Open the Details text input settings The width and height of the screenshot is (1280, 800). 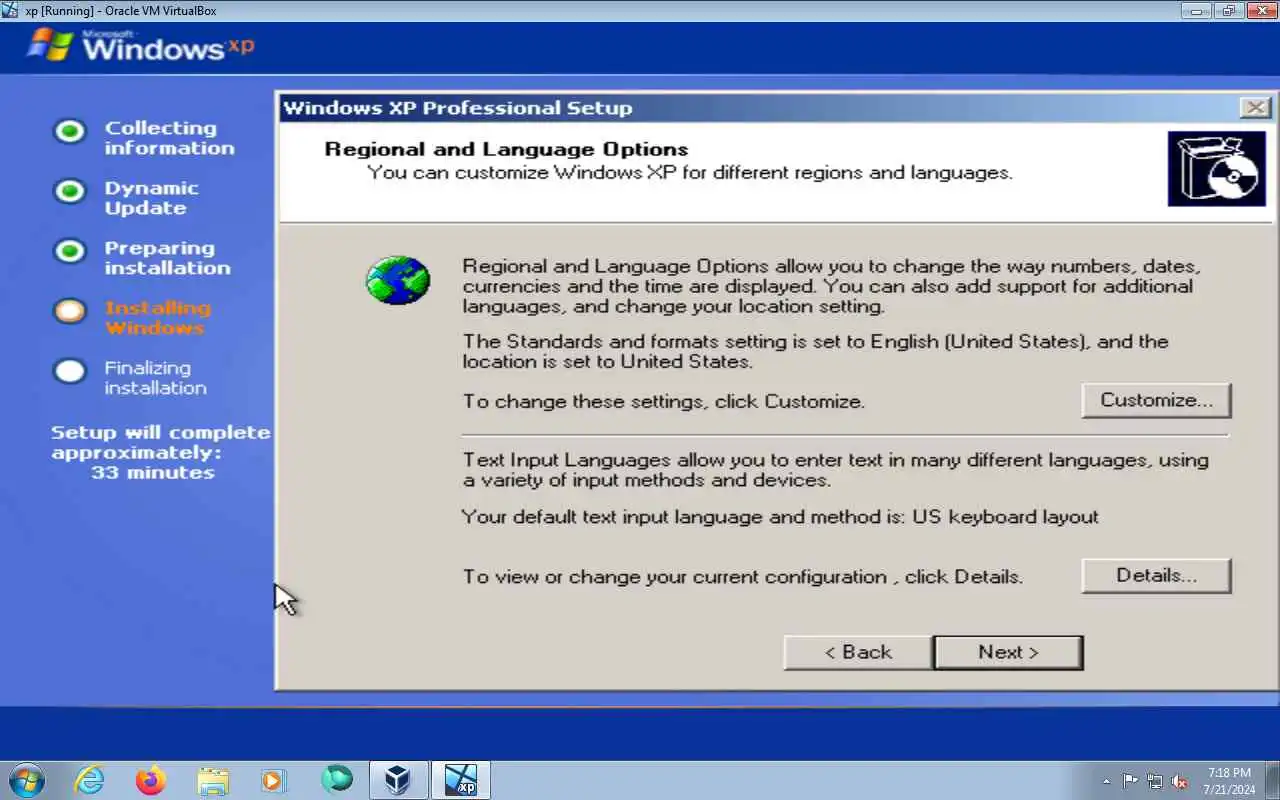pos(1156,576)
